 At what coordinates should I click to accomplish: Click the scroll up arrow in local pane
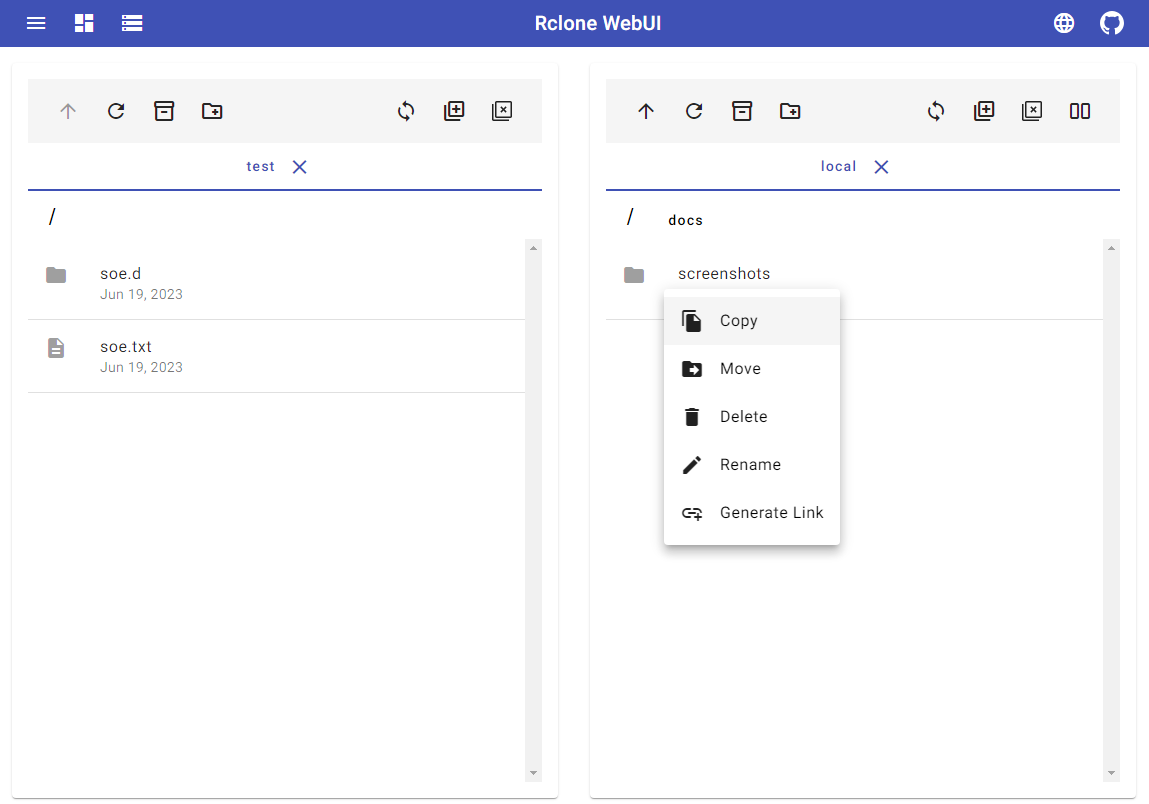pyautogui.click(x=1112, y=248)
